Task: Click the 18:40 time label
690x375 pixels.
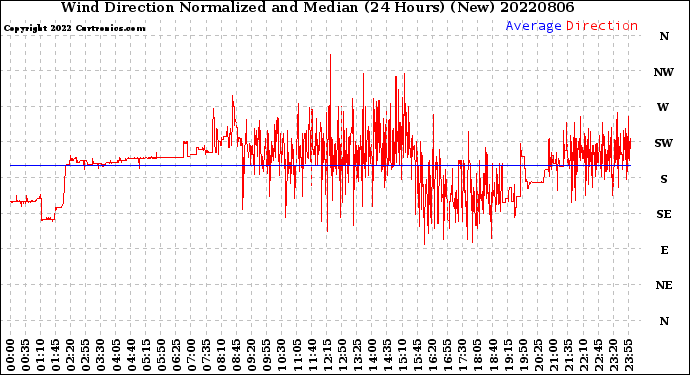Action: tap(492, 355)
